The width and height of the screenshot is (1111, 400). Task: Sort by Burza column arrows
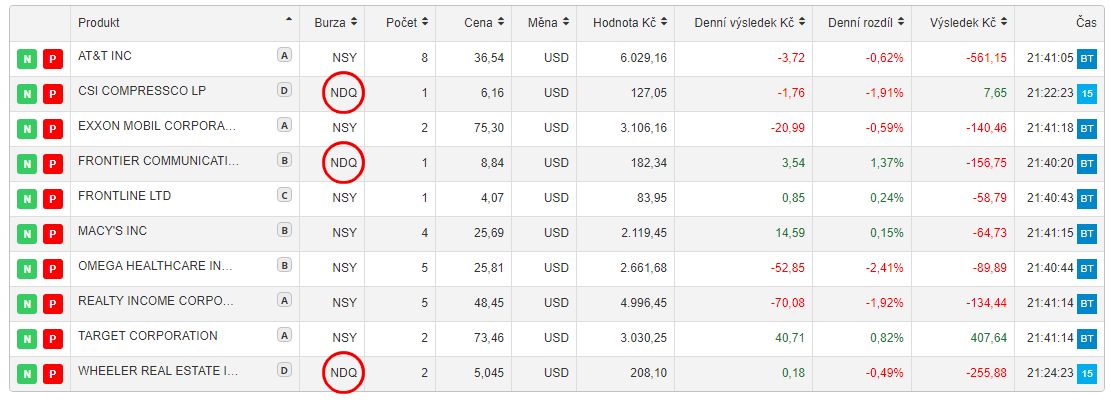(353, 23)
